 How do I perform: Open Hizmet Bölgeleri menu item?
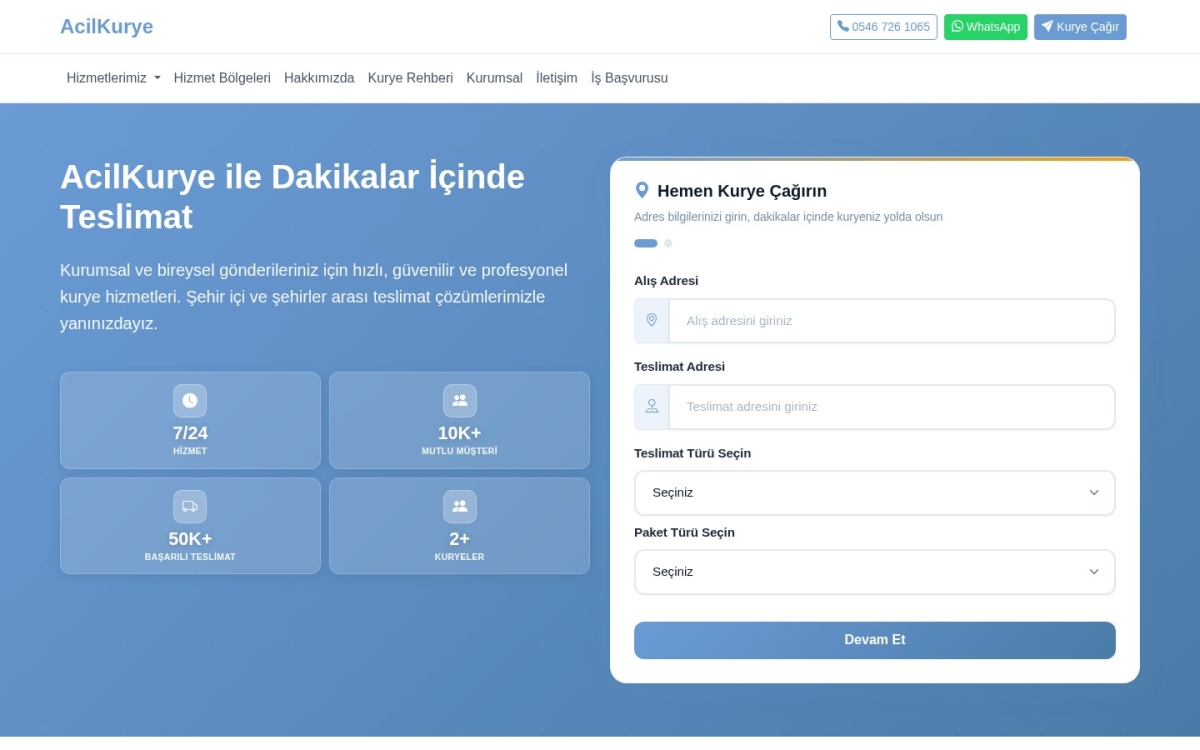(x=222, y=78)
